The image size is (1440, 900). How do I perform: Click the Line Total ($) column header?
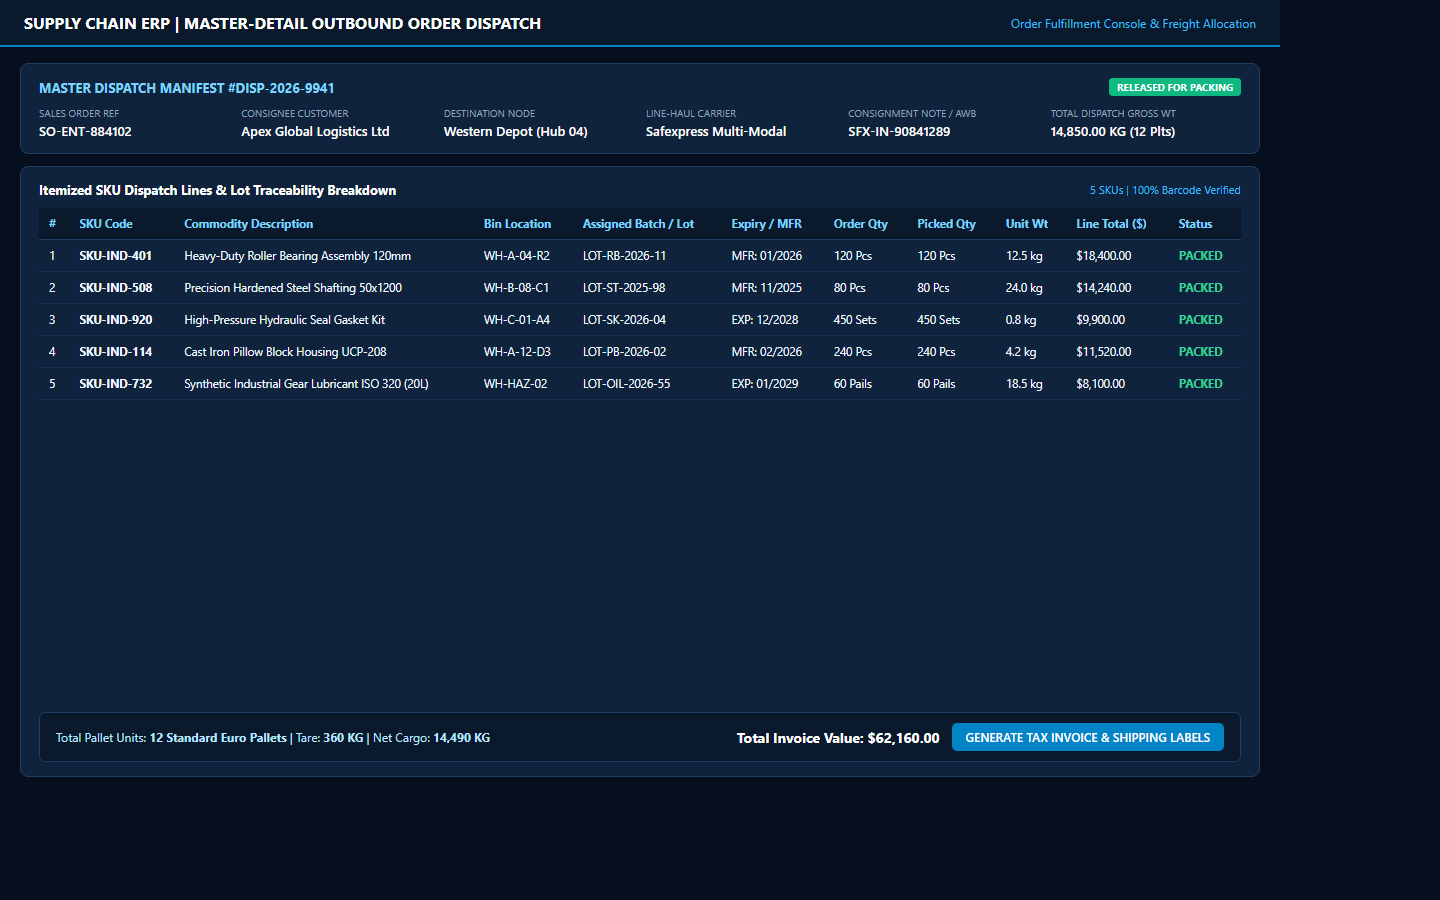coord(1111,224)
